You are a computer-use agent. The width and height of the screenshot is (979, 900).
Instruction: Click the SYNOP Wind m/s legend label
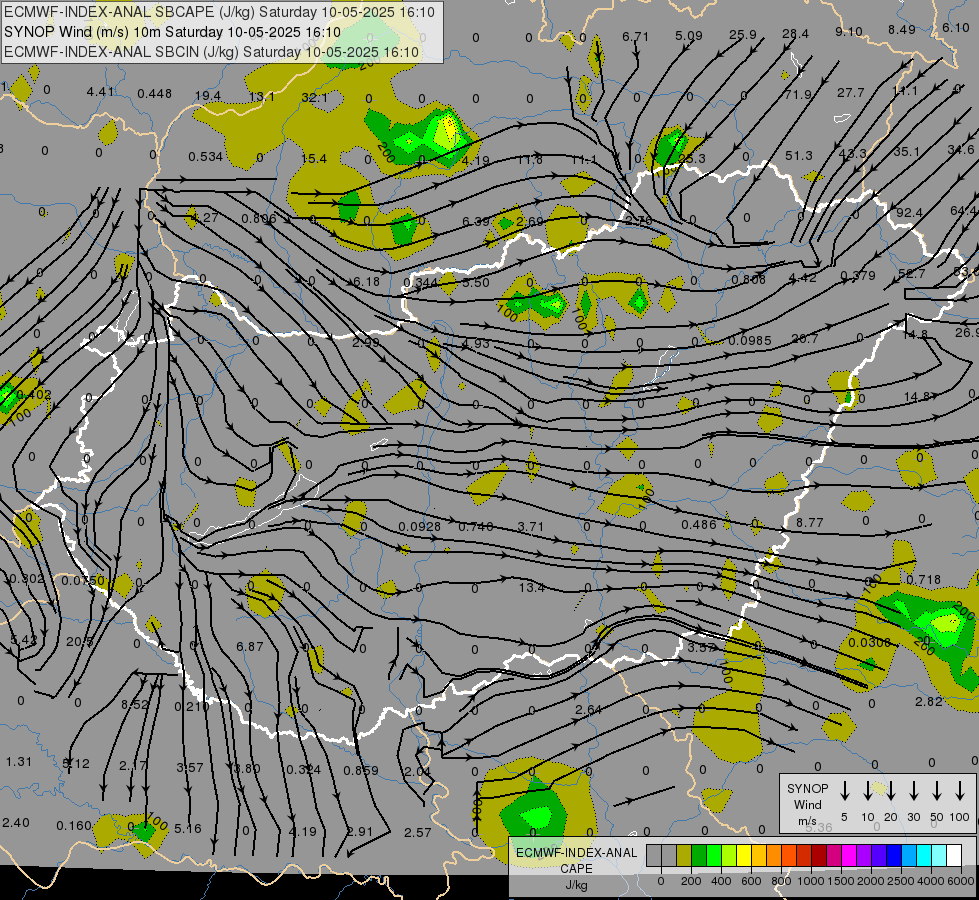[x=807, y=804]
